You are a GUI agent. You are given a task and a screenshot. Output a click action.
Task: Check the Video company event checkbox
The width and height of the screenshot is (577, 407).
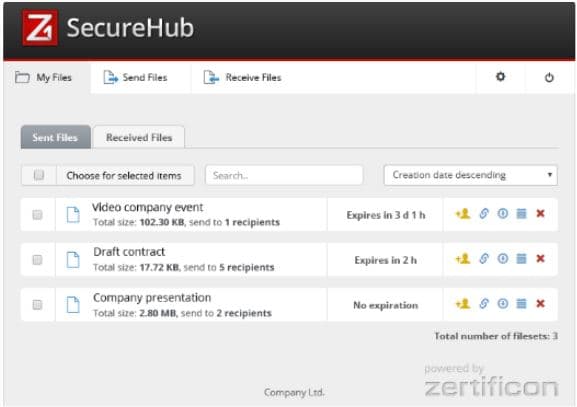click(x=37, y=215)
